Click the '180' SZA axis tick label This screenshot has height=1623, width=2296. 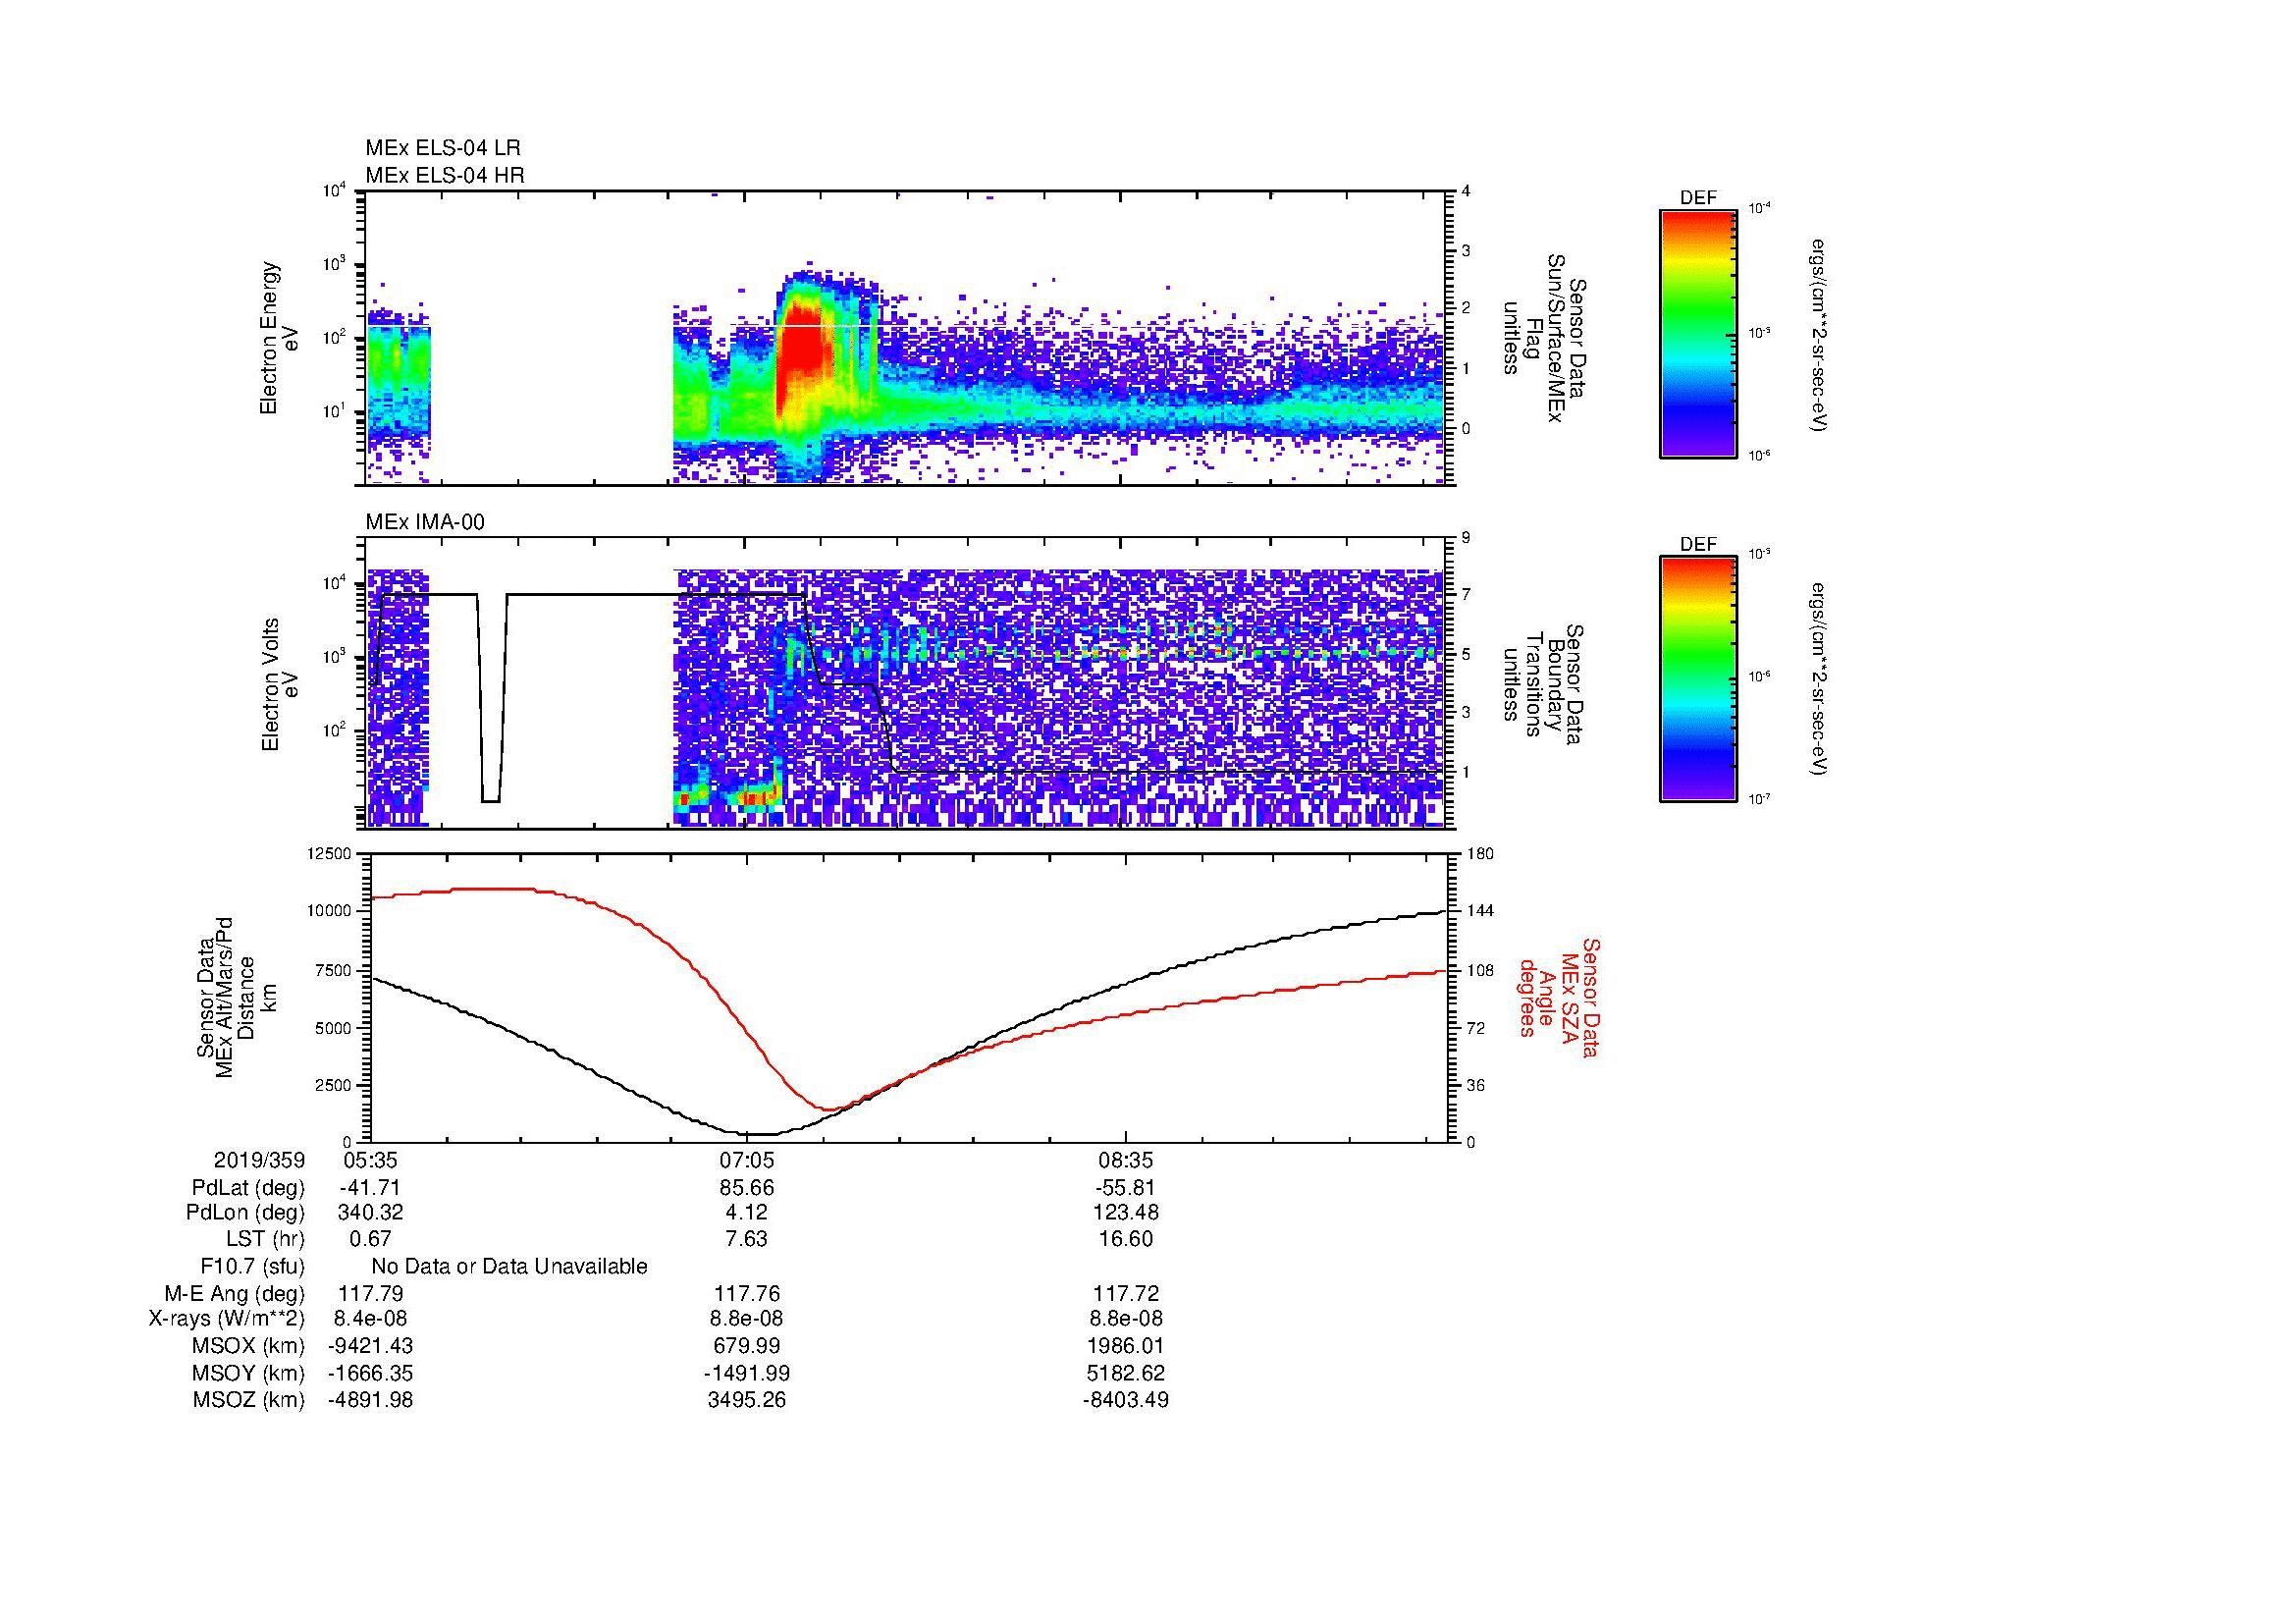point(1480,853)
